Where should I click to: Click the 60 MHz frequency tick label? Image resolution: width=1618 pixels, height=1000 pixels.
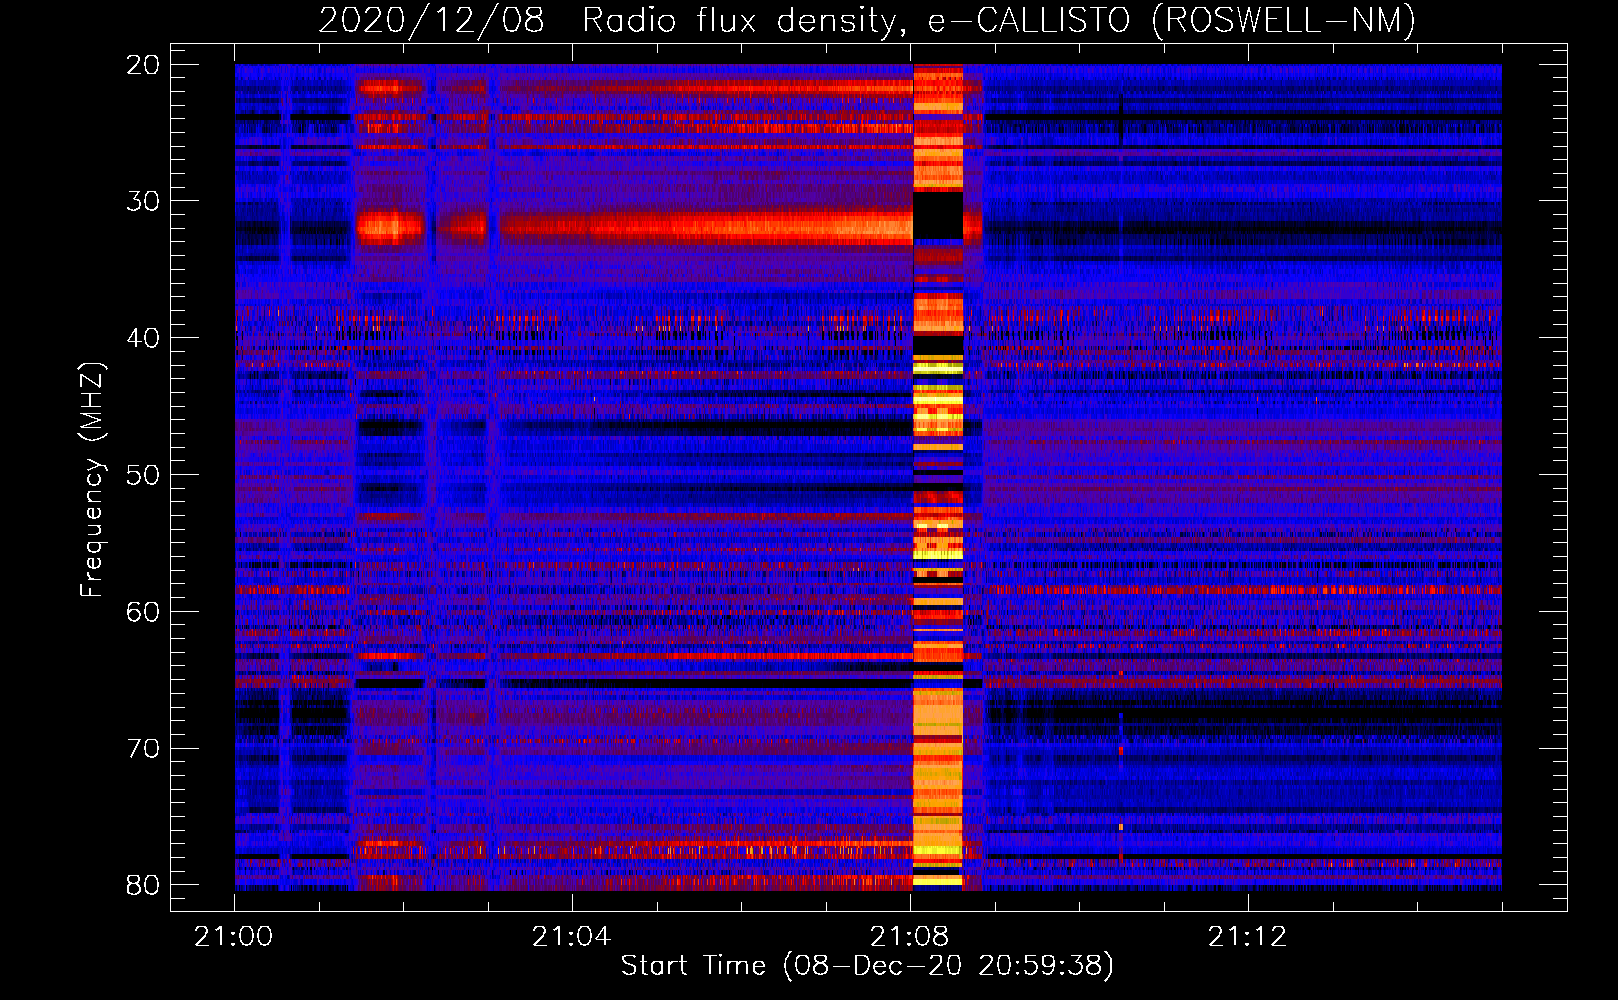click(x=142, y=612)
